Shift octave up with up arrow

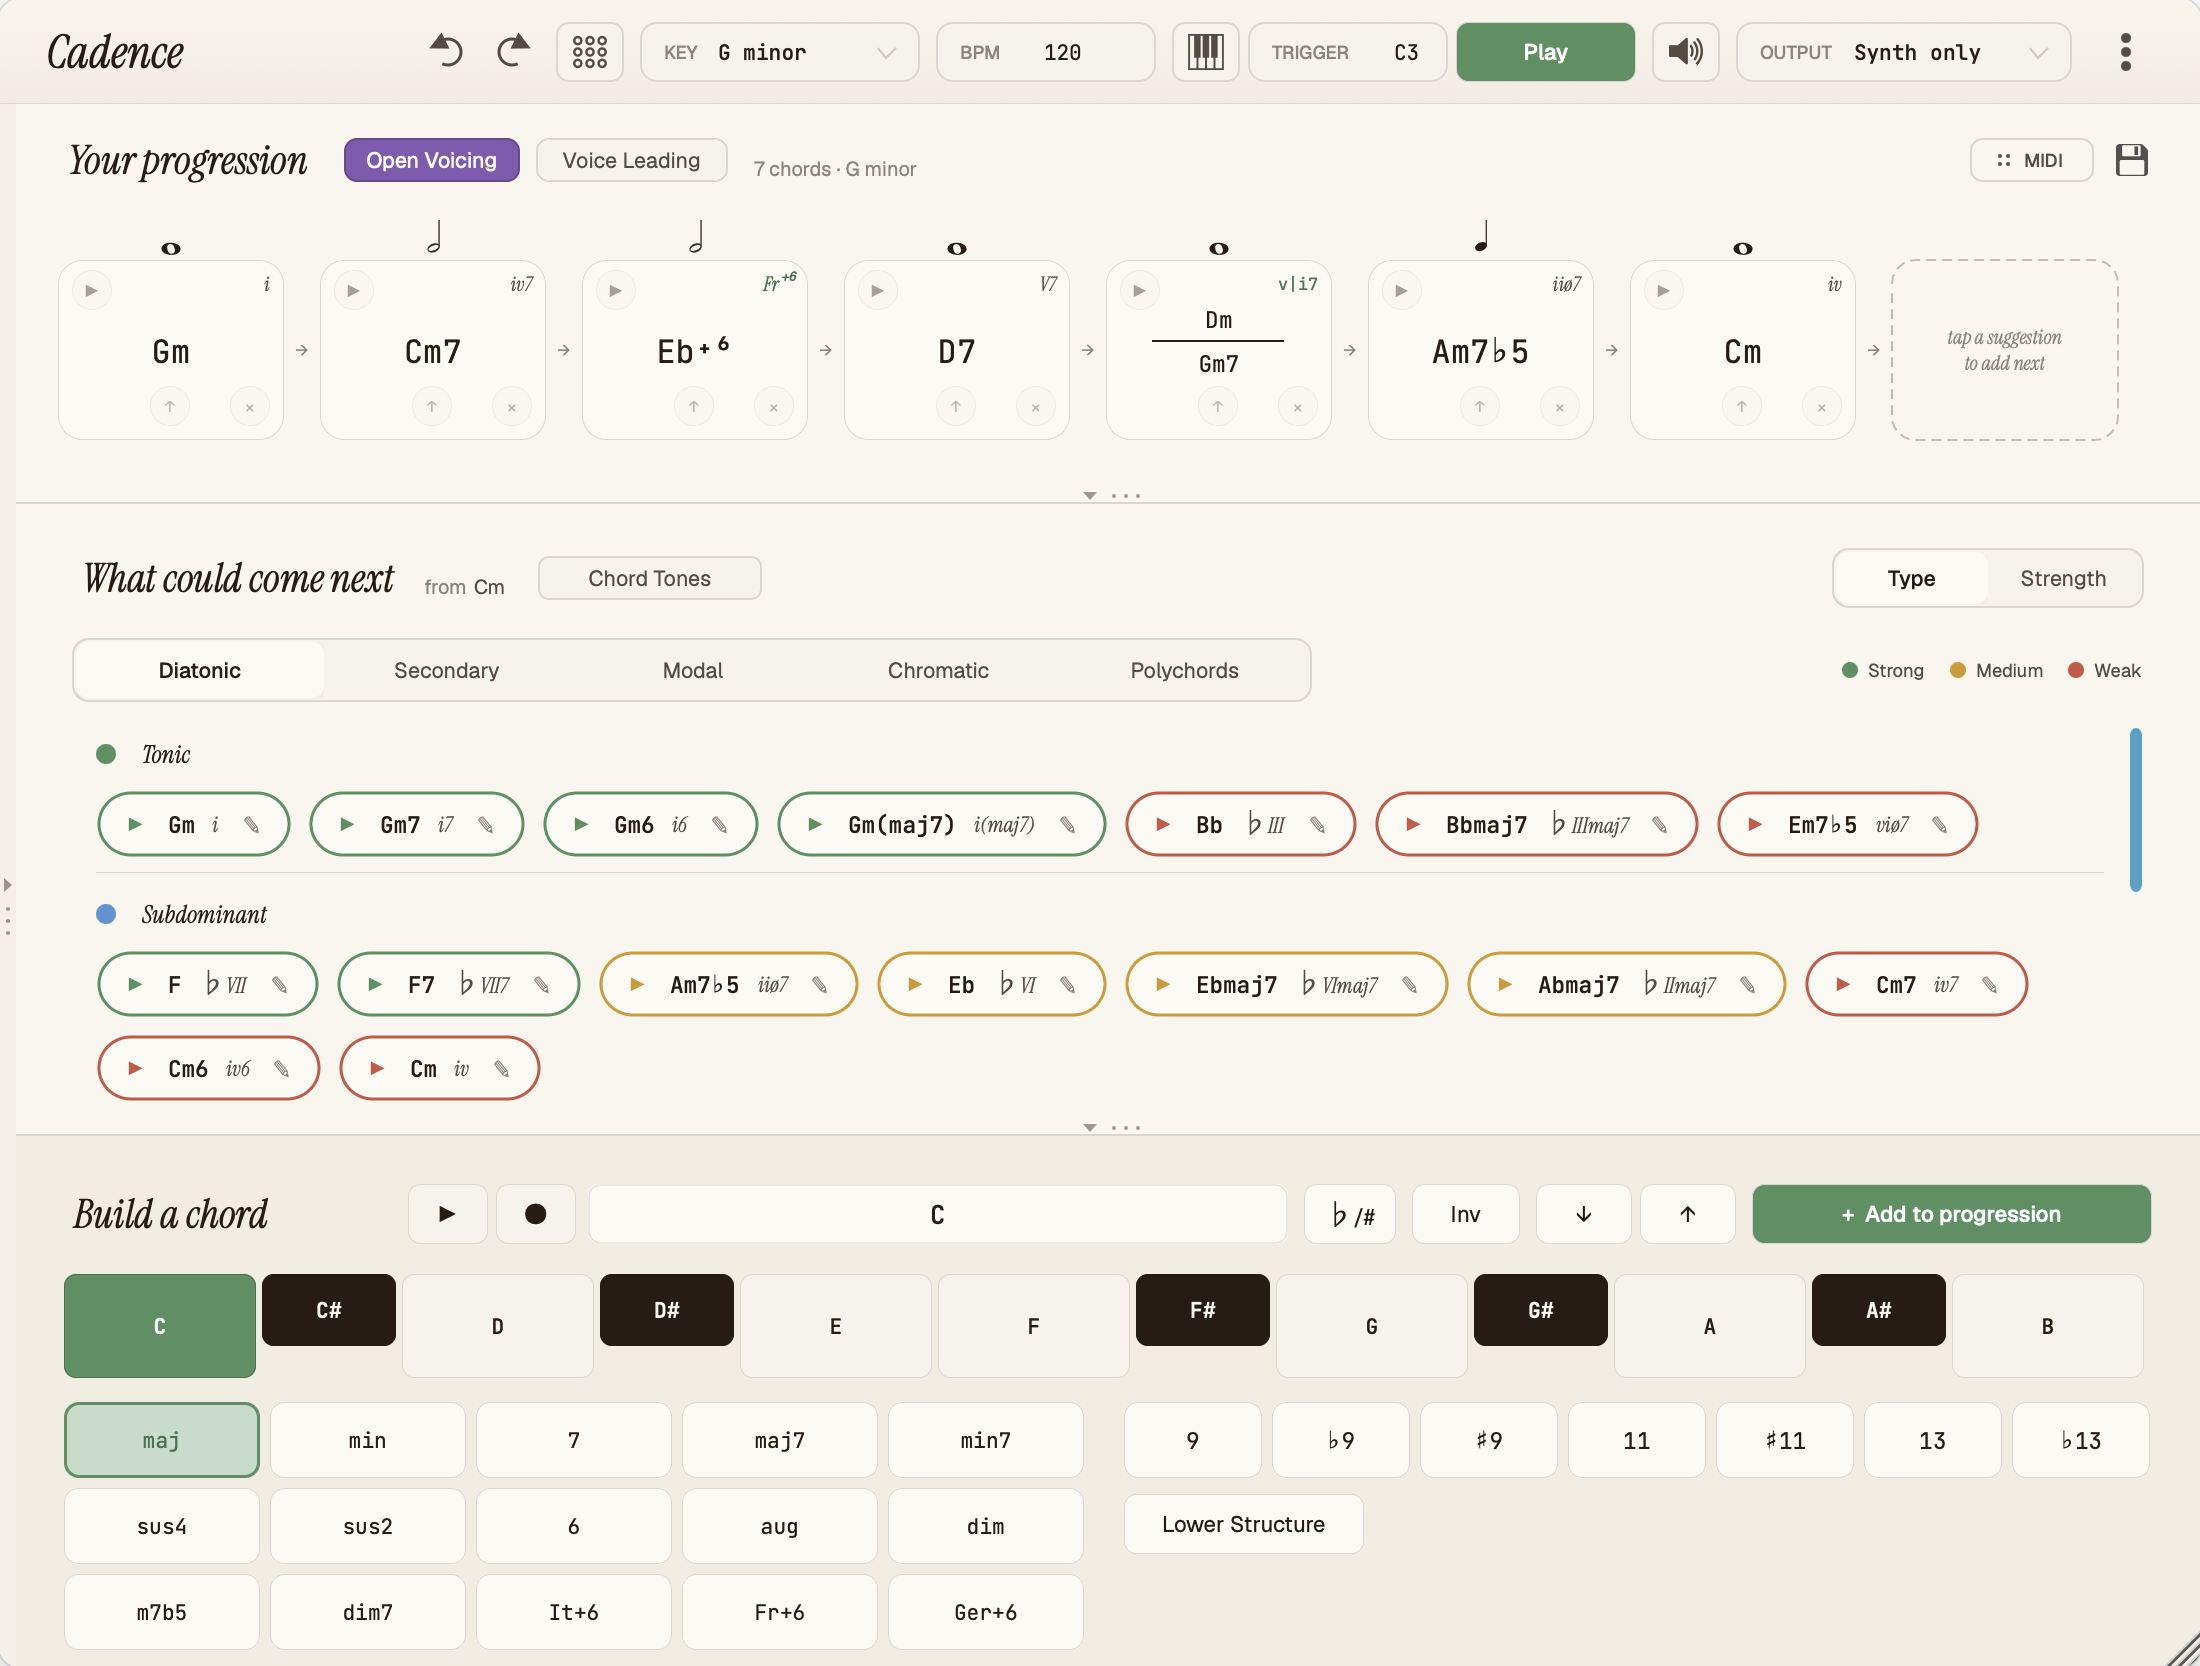[1688, 1214]
